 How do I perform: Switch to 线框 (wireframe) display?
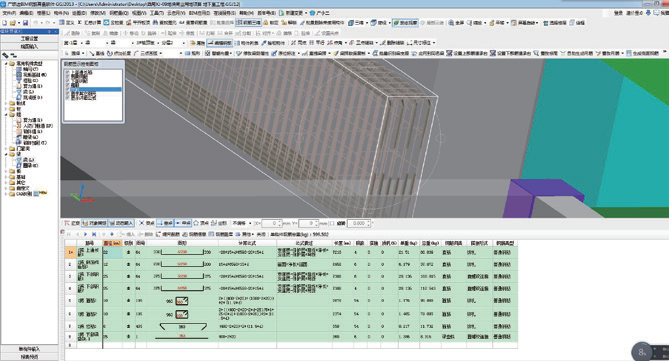(x=577, y=23)
